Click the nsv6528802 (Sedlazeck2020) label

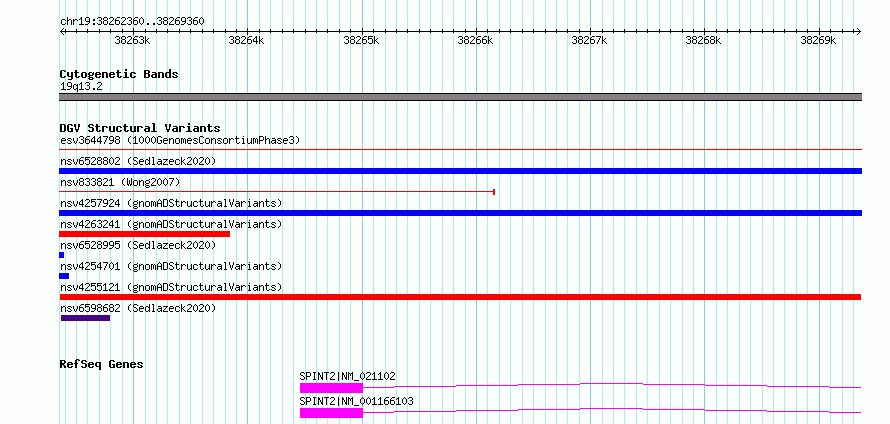coord(138,161)
